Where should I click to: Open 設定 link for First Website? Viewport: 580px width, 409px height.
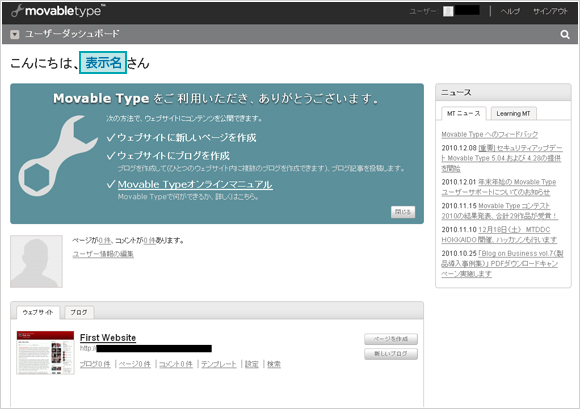click(252, 364)
